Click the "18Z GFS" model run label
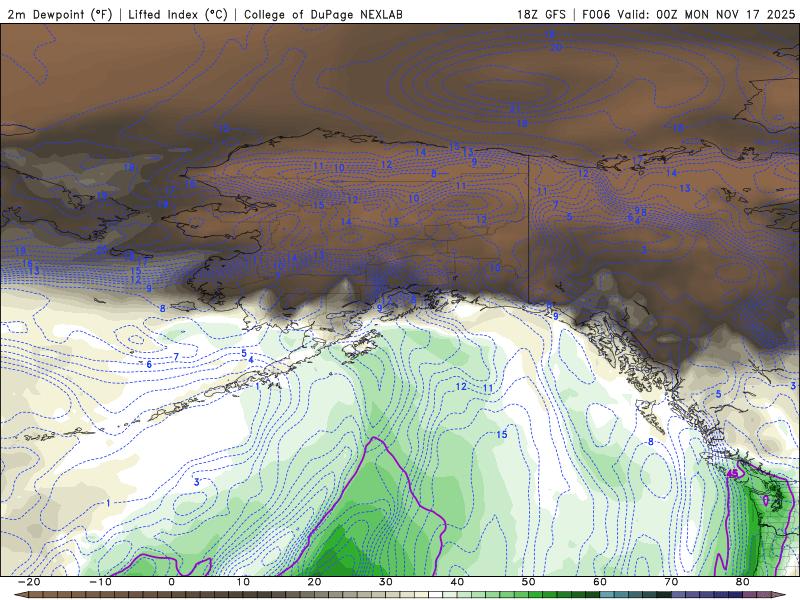 click(541, 14)
